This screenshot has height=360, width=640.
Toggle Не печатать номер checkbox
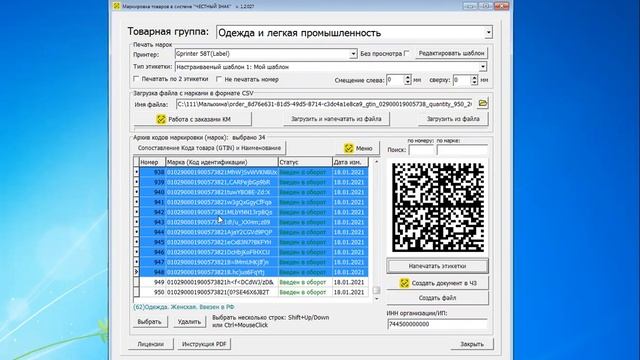[219, 79]
